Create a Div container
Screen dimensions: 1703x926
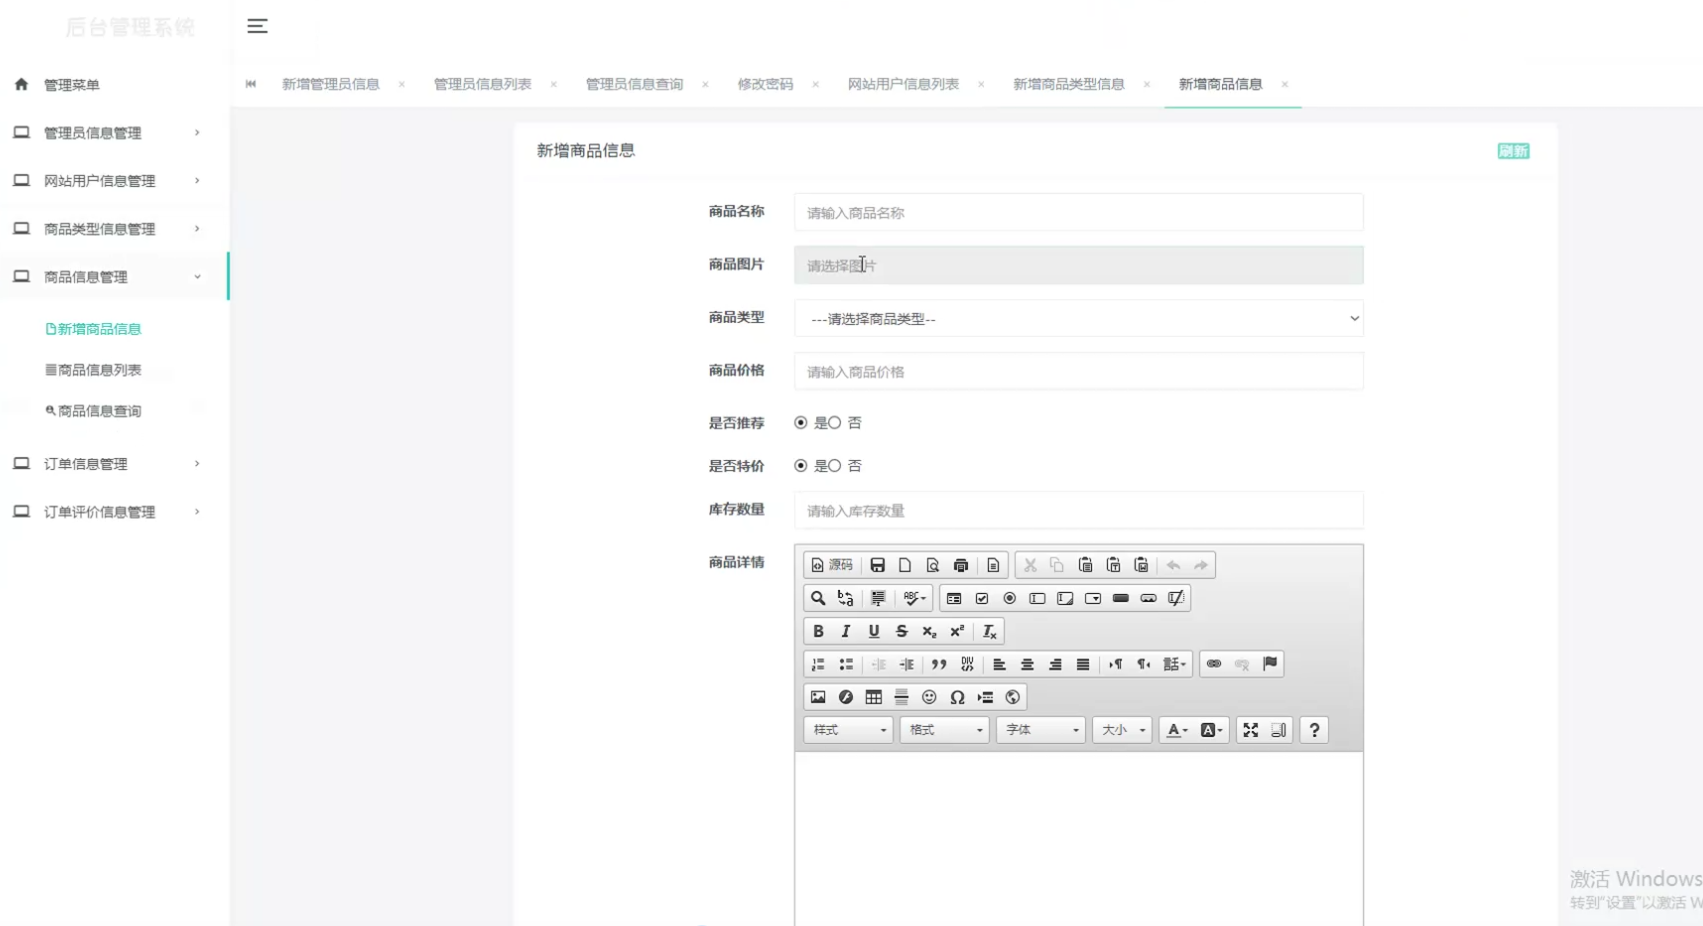tap(967, 664)
